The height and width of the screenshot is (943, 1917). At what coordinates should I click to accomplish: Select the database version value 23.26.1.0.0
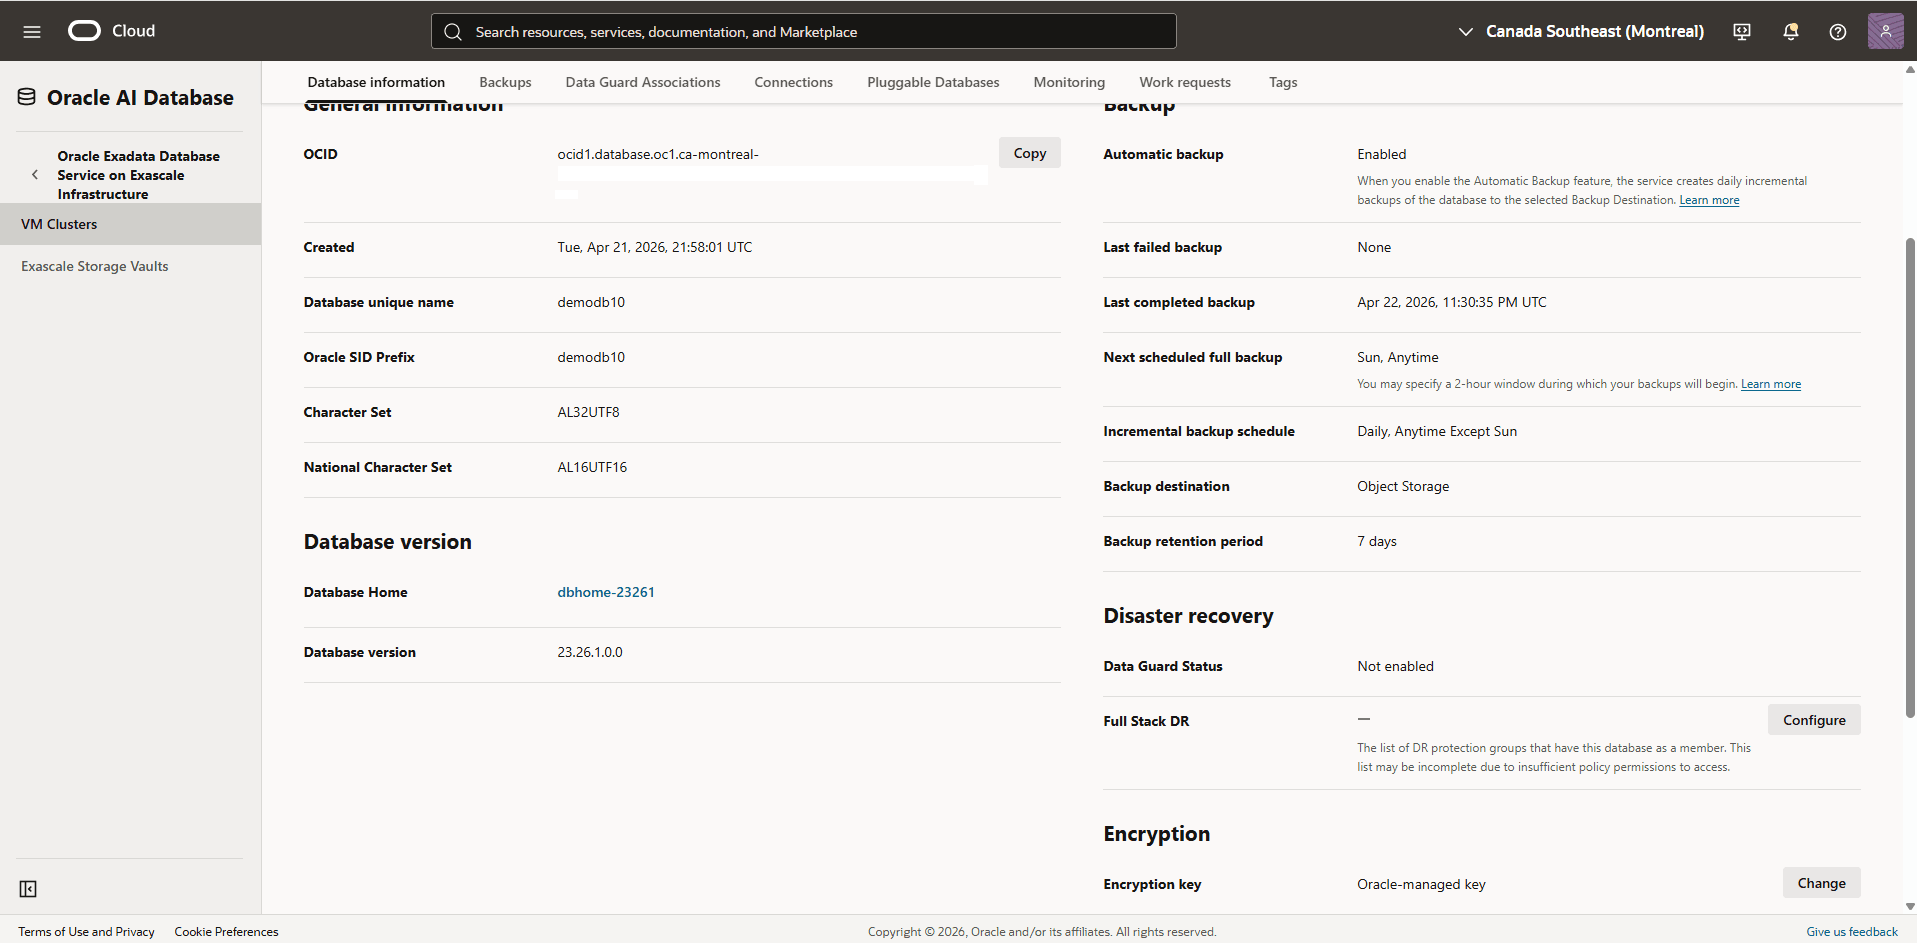(x=590, y=652)
